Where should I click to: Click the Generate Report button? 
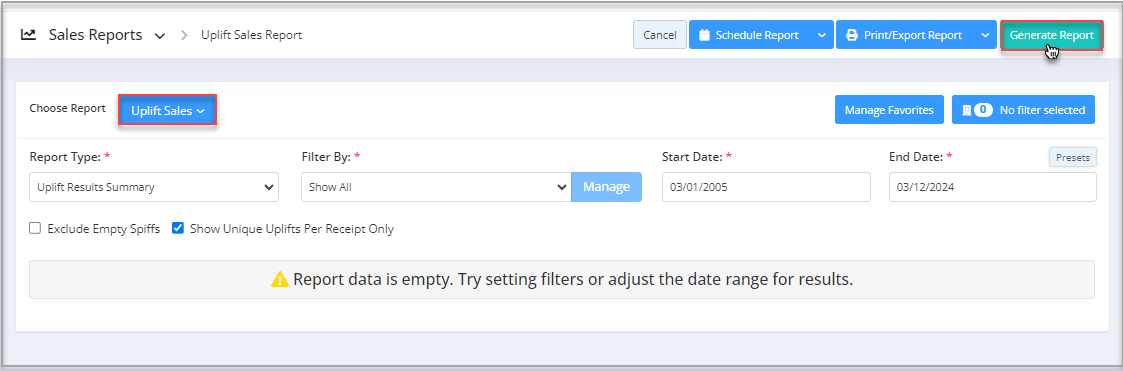point(1051,34)
